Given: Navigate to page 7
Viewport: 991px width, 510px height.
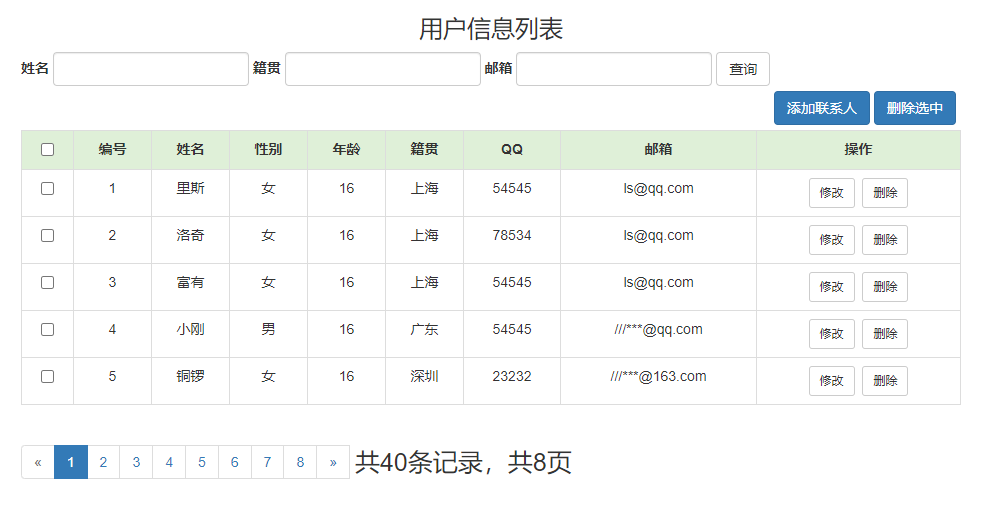Looking at the screenshot, I should [x=267, y=462].
